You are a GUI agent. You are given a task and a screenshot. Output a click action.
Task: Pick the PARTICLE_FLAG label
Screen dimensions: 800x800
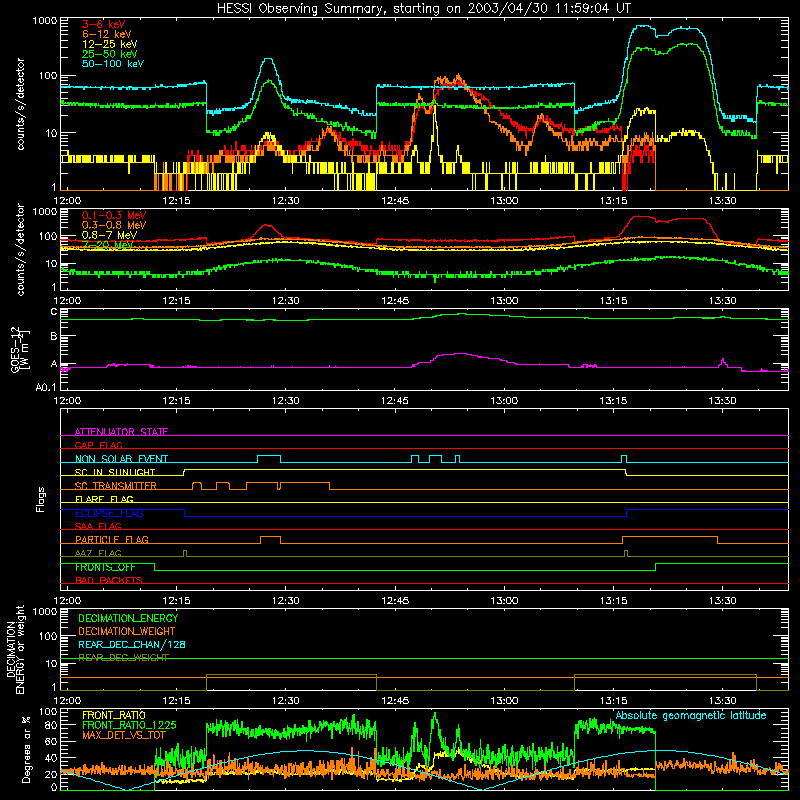coord(112,539)
